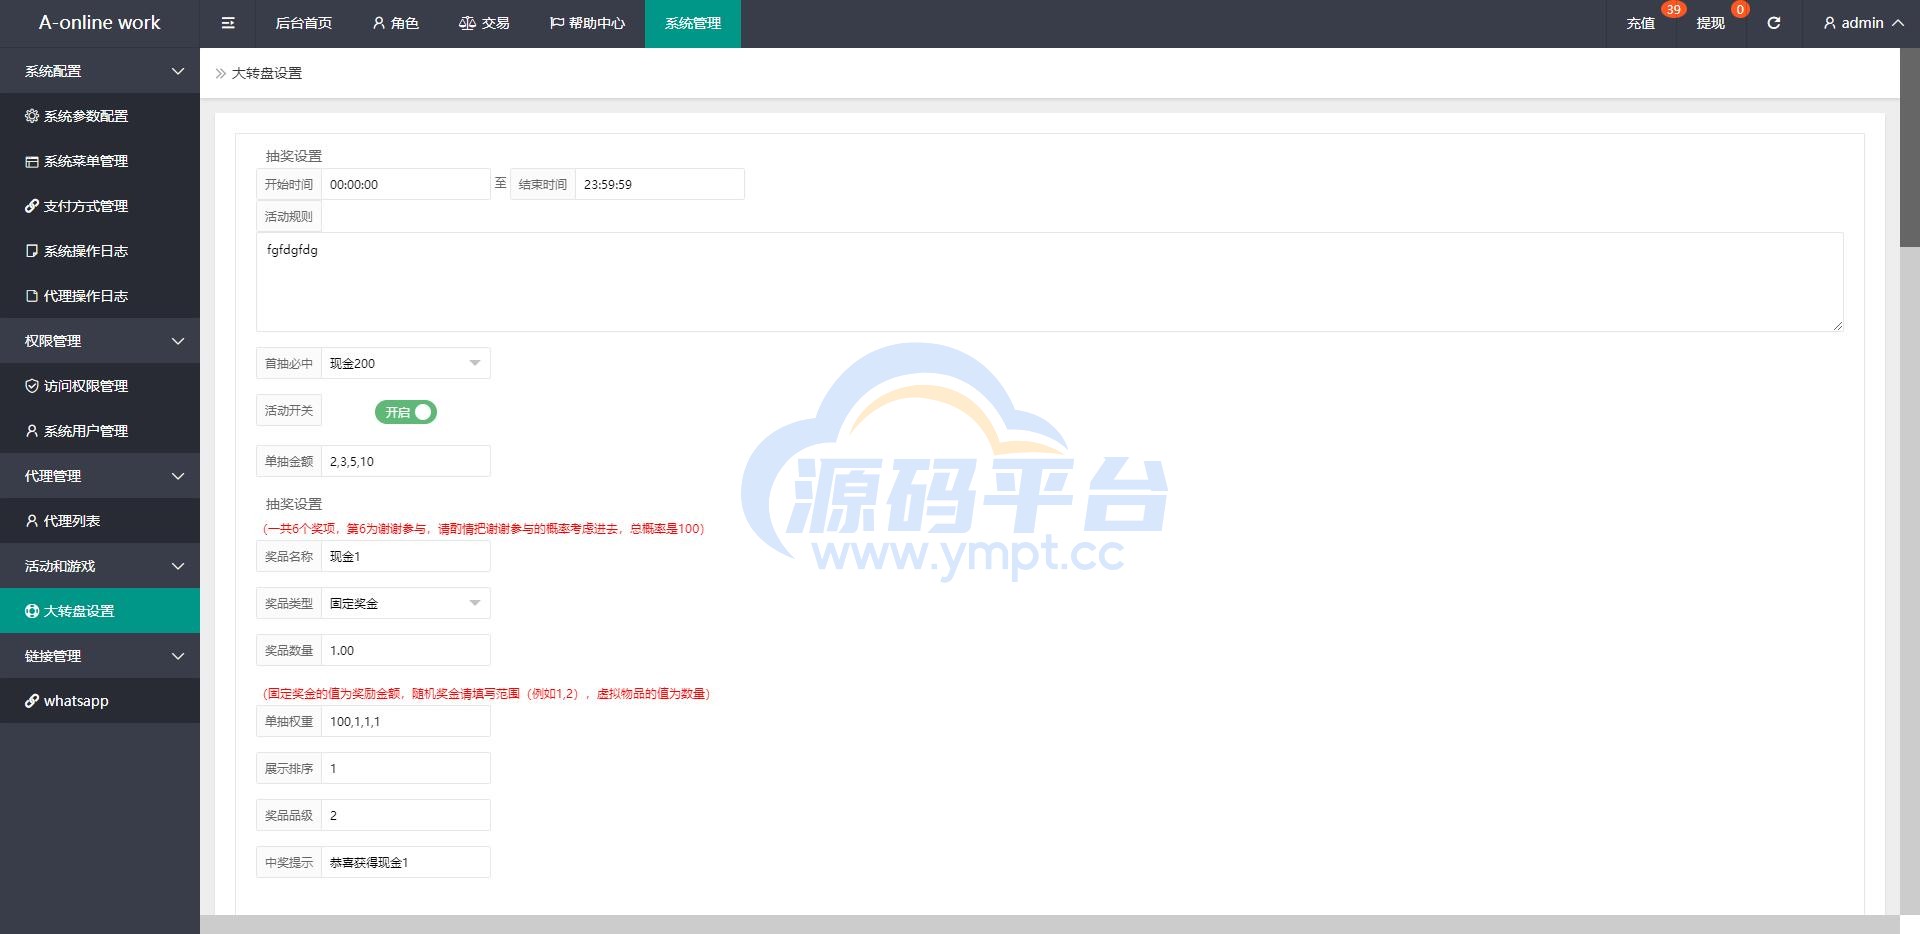Open 访问权限管理 with the shield icon
The height and width of the screenshot is (934, 1920).
[86, 386]
